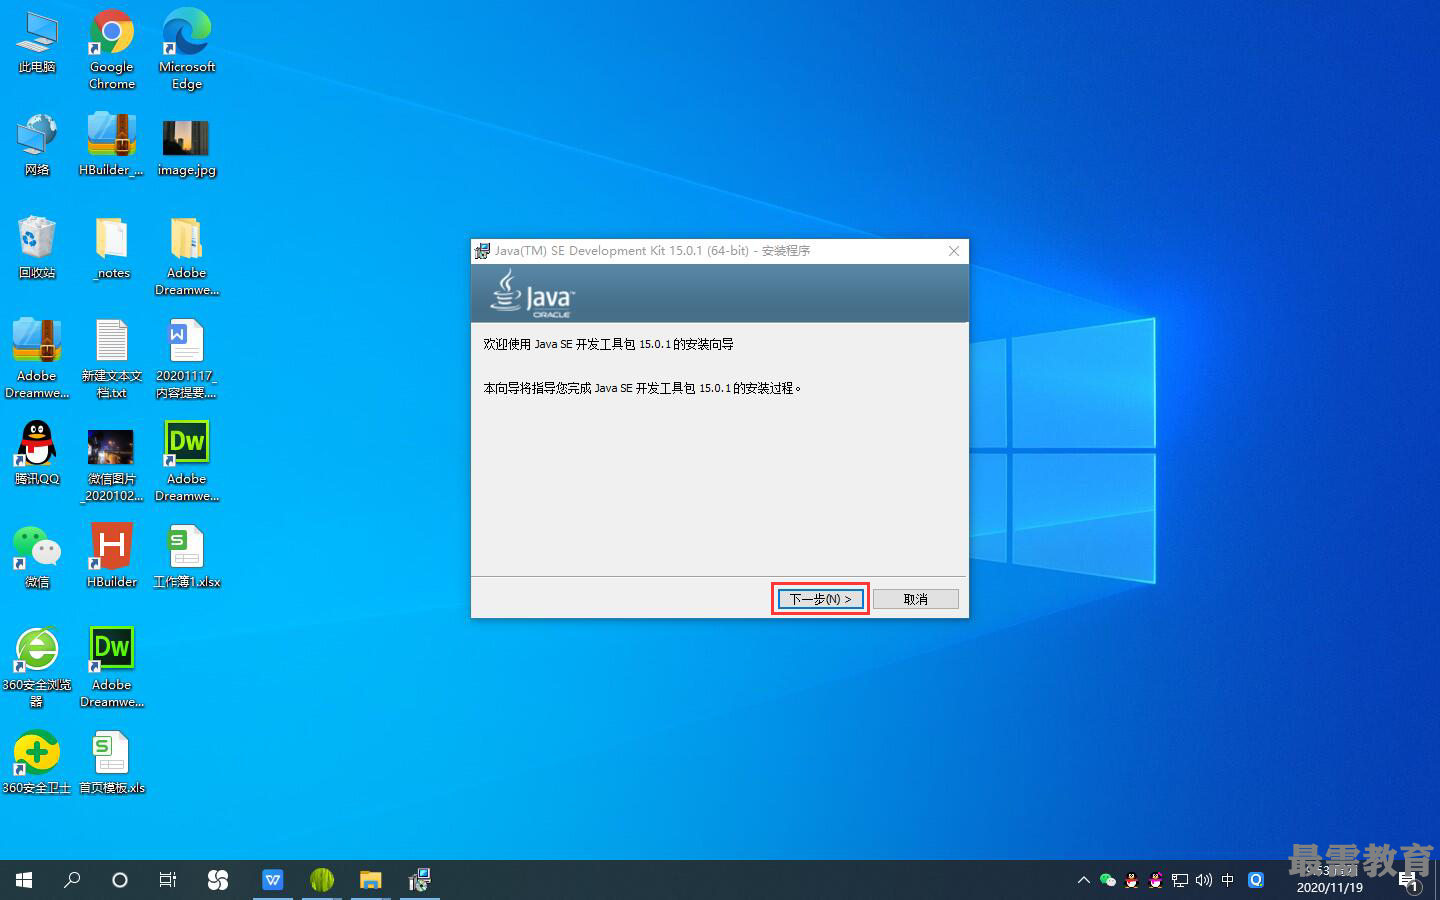Click the blue Q icon in system tray
Image resolution: width=1440 pixels, height=900 pixels.
1256,880
